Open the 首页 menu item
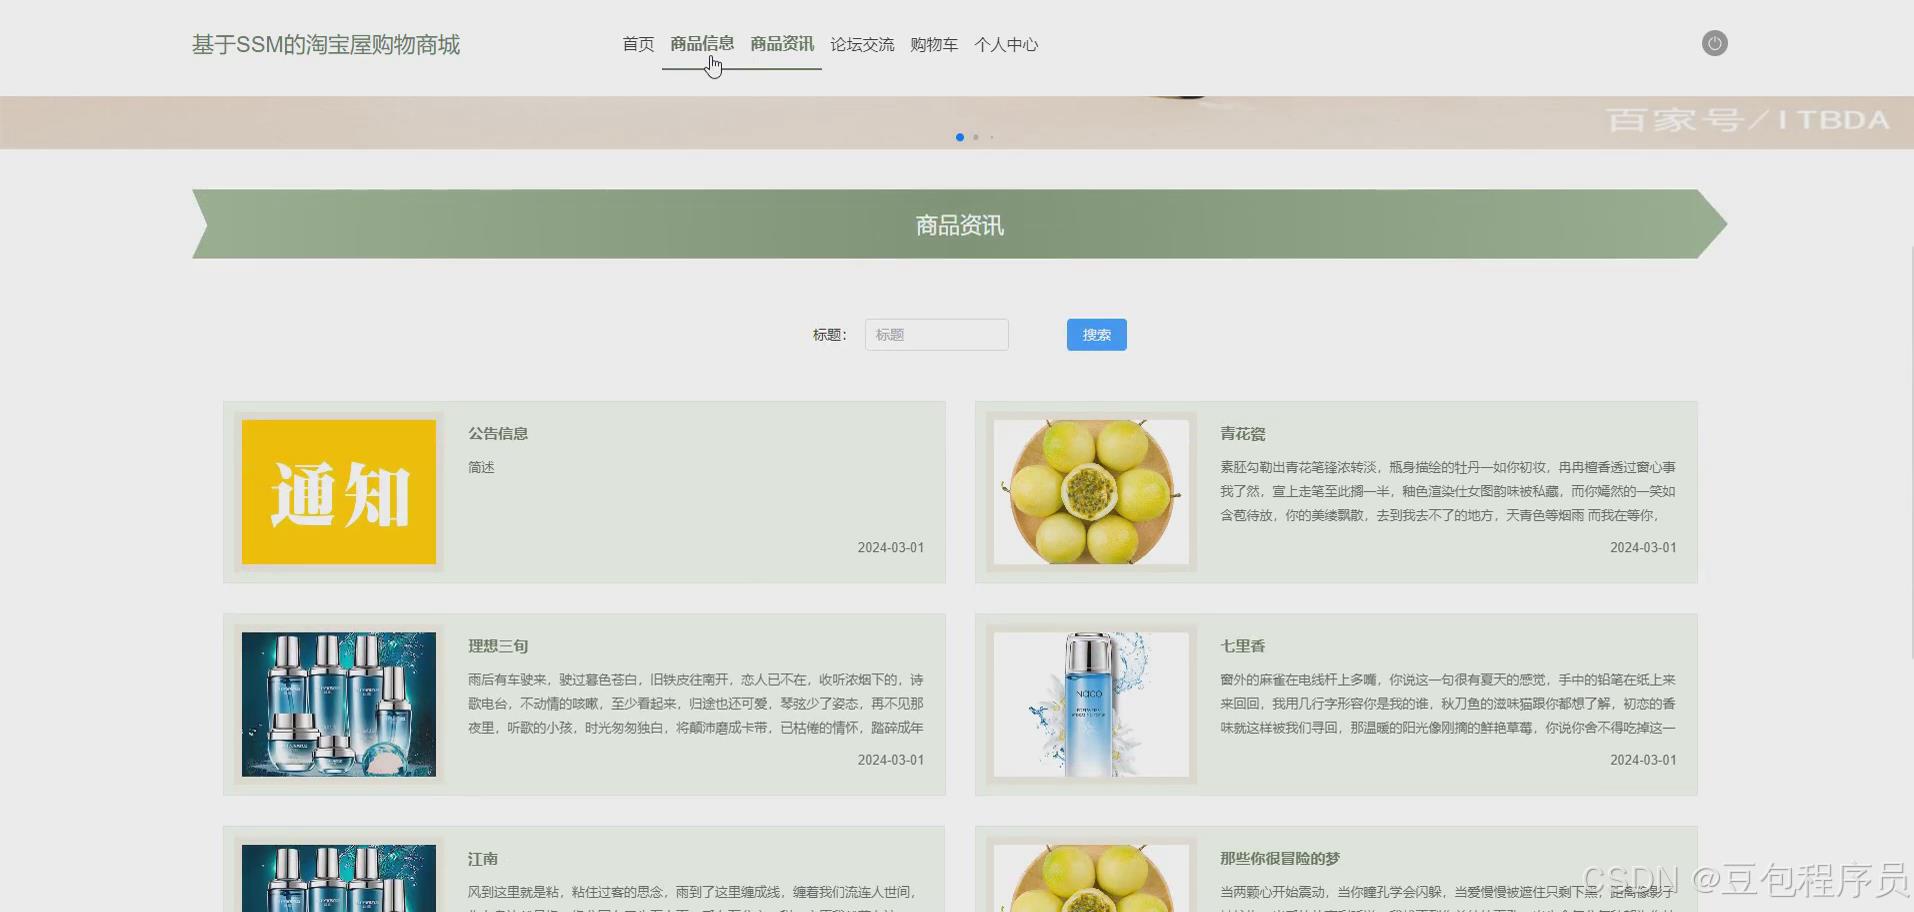Screen dimensions: 1914x912 [x=637, y=44]
